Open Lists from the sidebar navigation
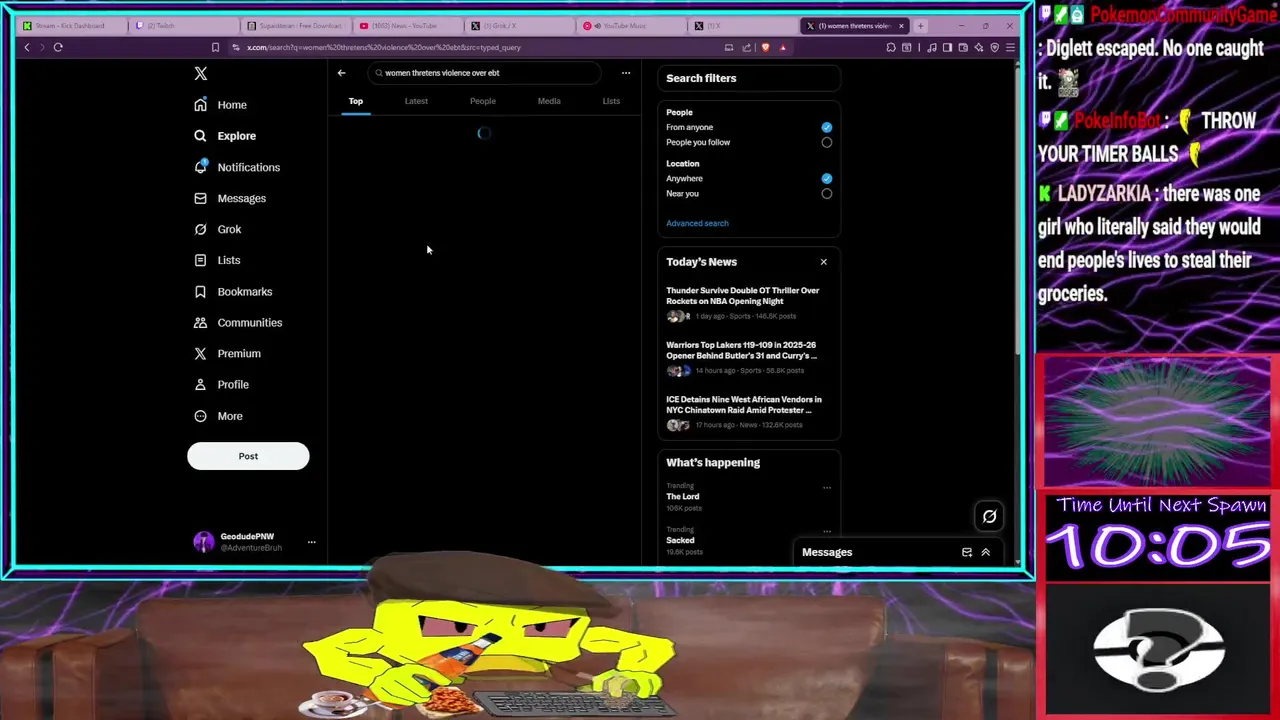The width and height of the screenshot is (1280, 720). pos(217,260)
